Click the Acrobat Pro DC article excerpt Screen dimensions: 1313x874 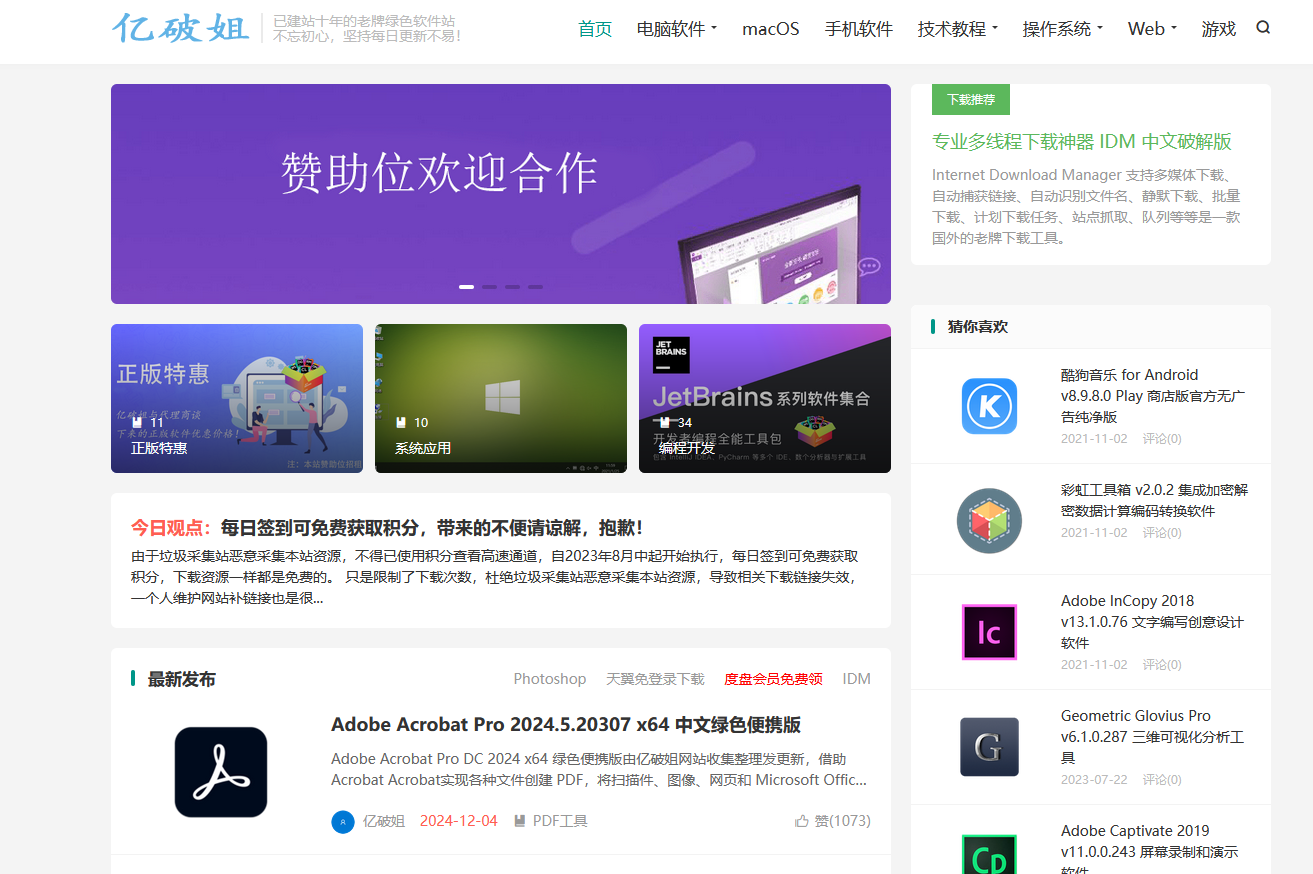coord(599,769)
